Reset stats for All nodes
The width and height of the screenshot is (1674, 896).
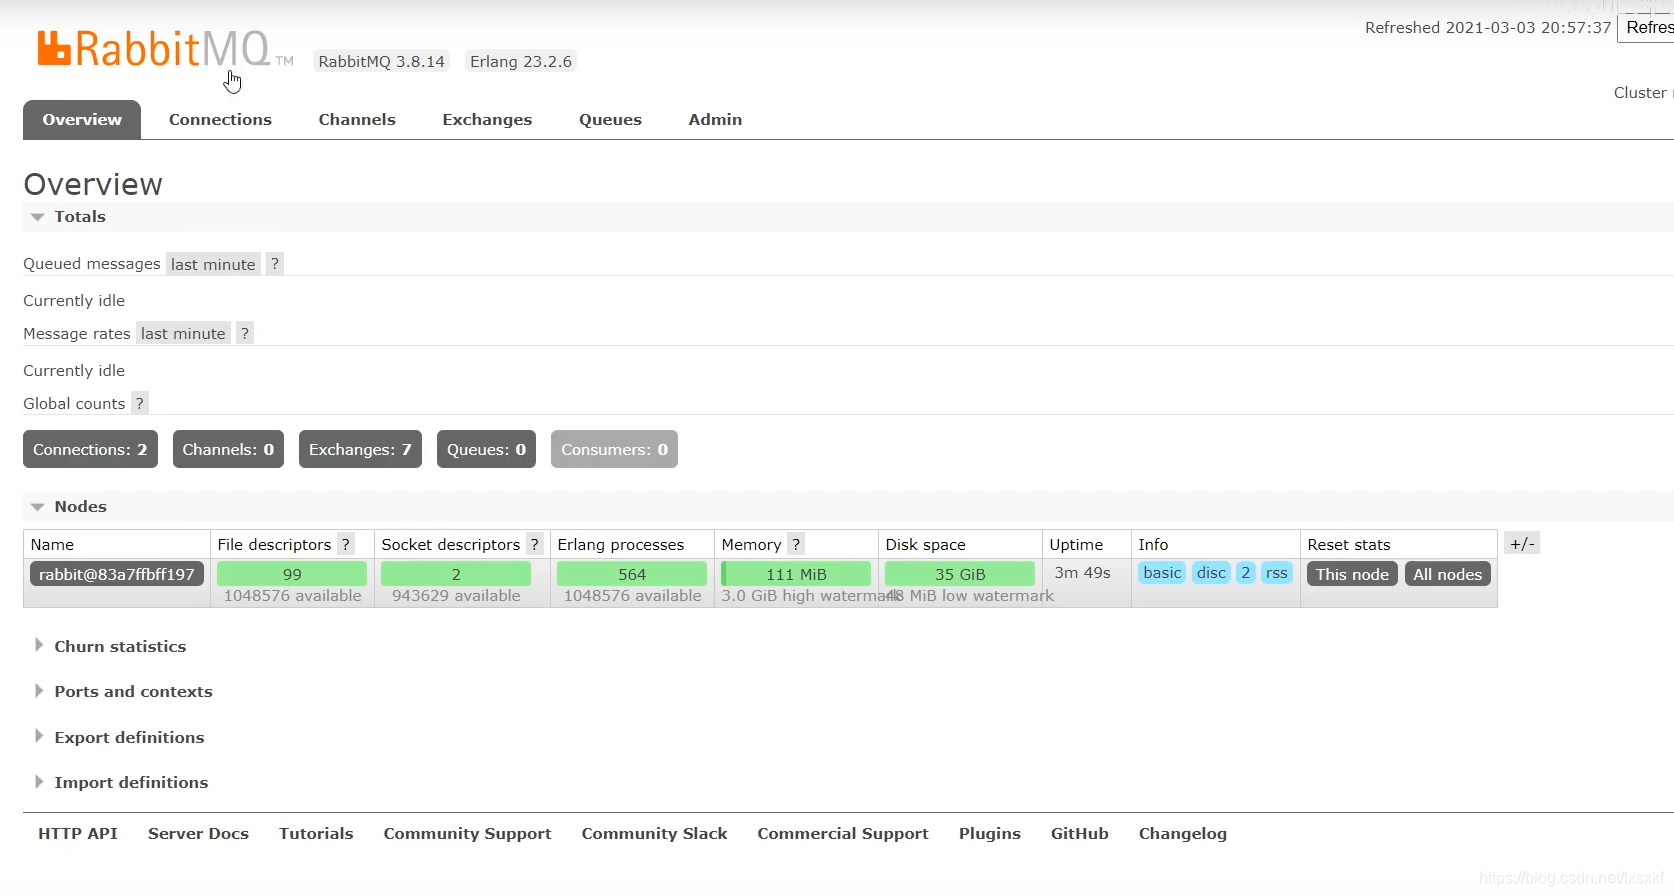(x=1447, y=574)
